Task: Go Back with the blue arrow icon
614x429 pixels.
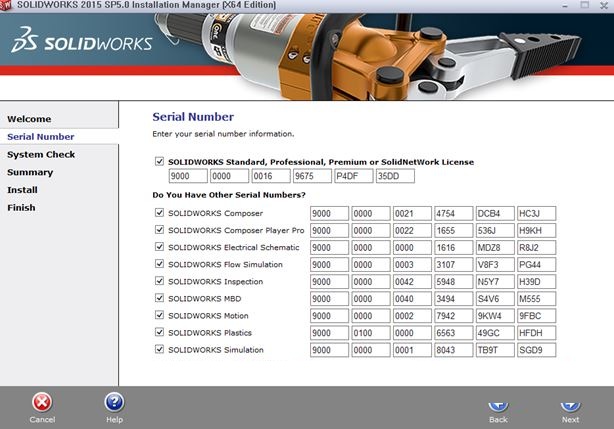Action: tap(498, 406)
